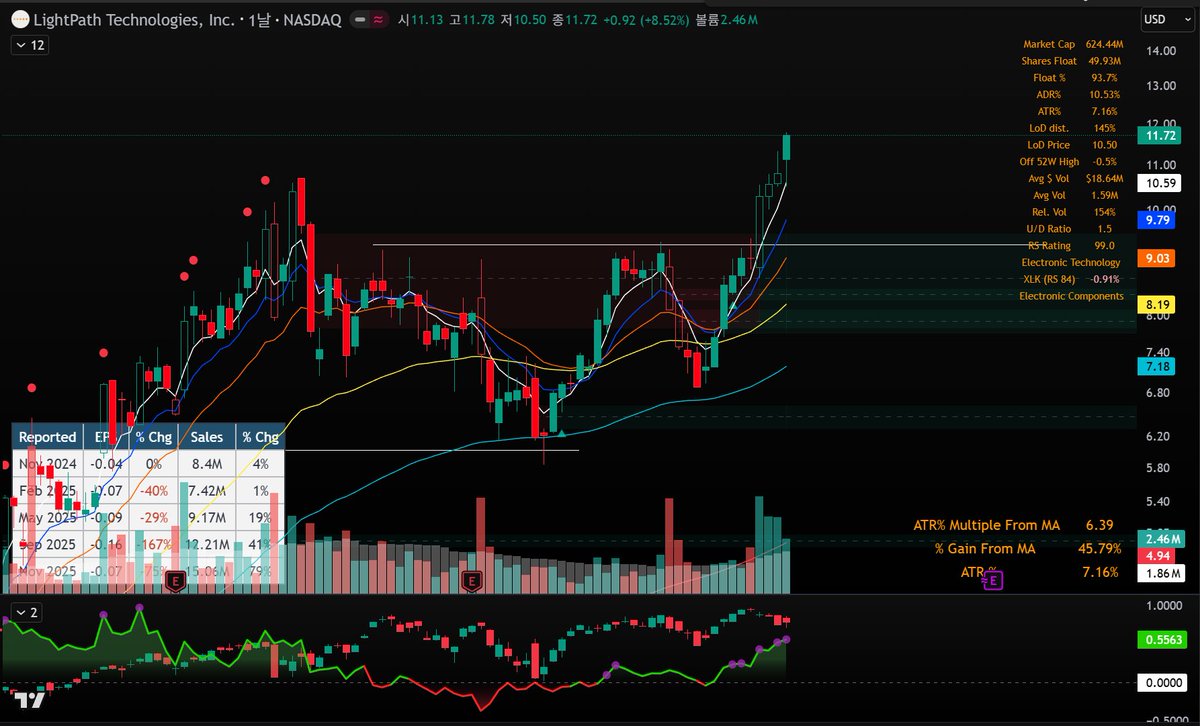Click the 1.0000 oscillator axis tick
This screenshot has height=726, width=1200.
(1165, 605)
